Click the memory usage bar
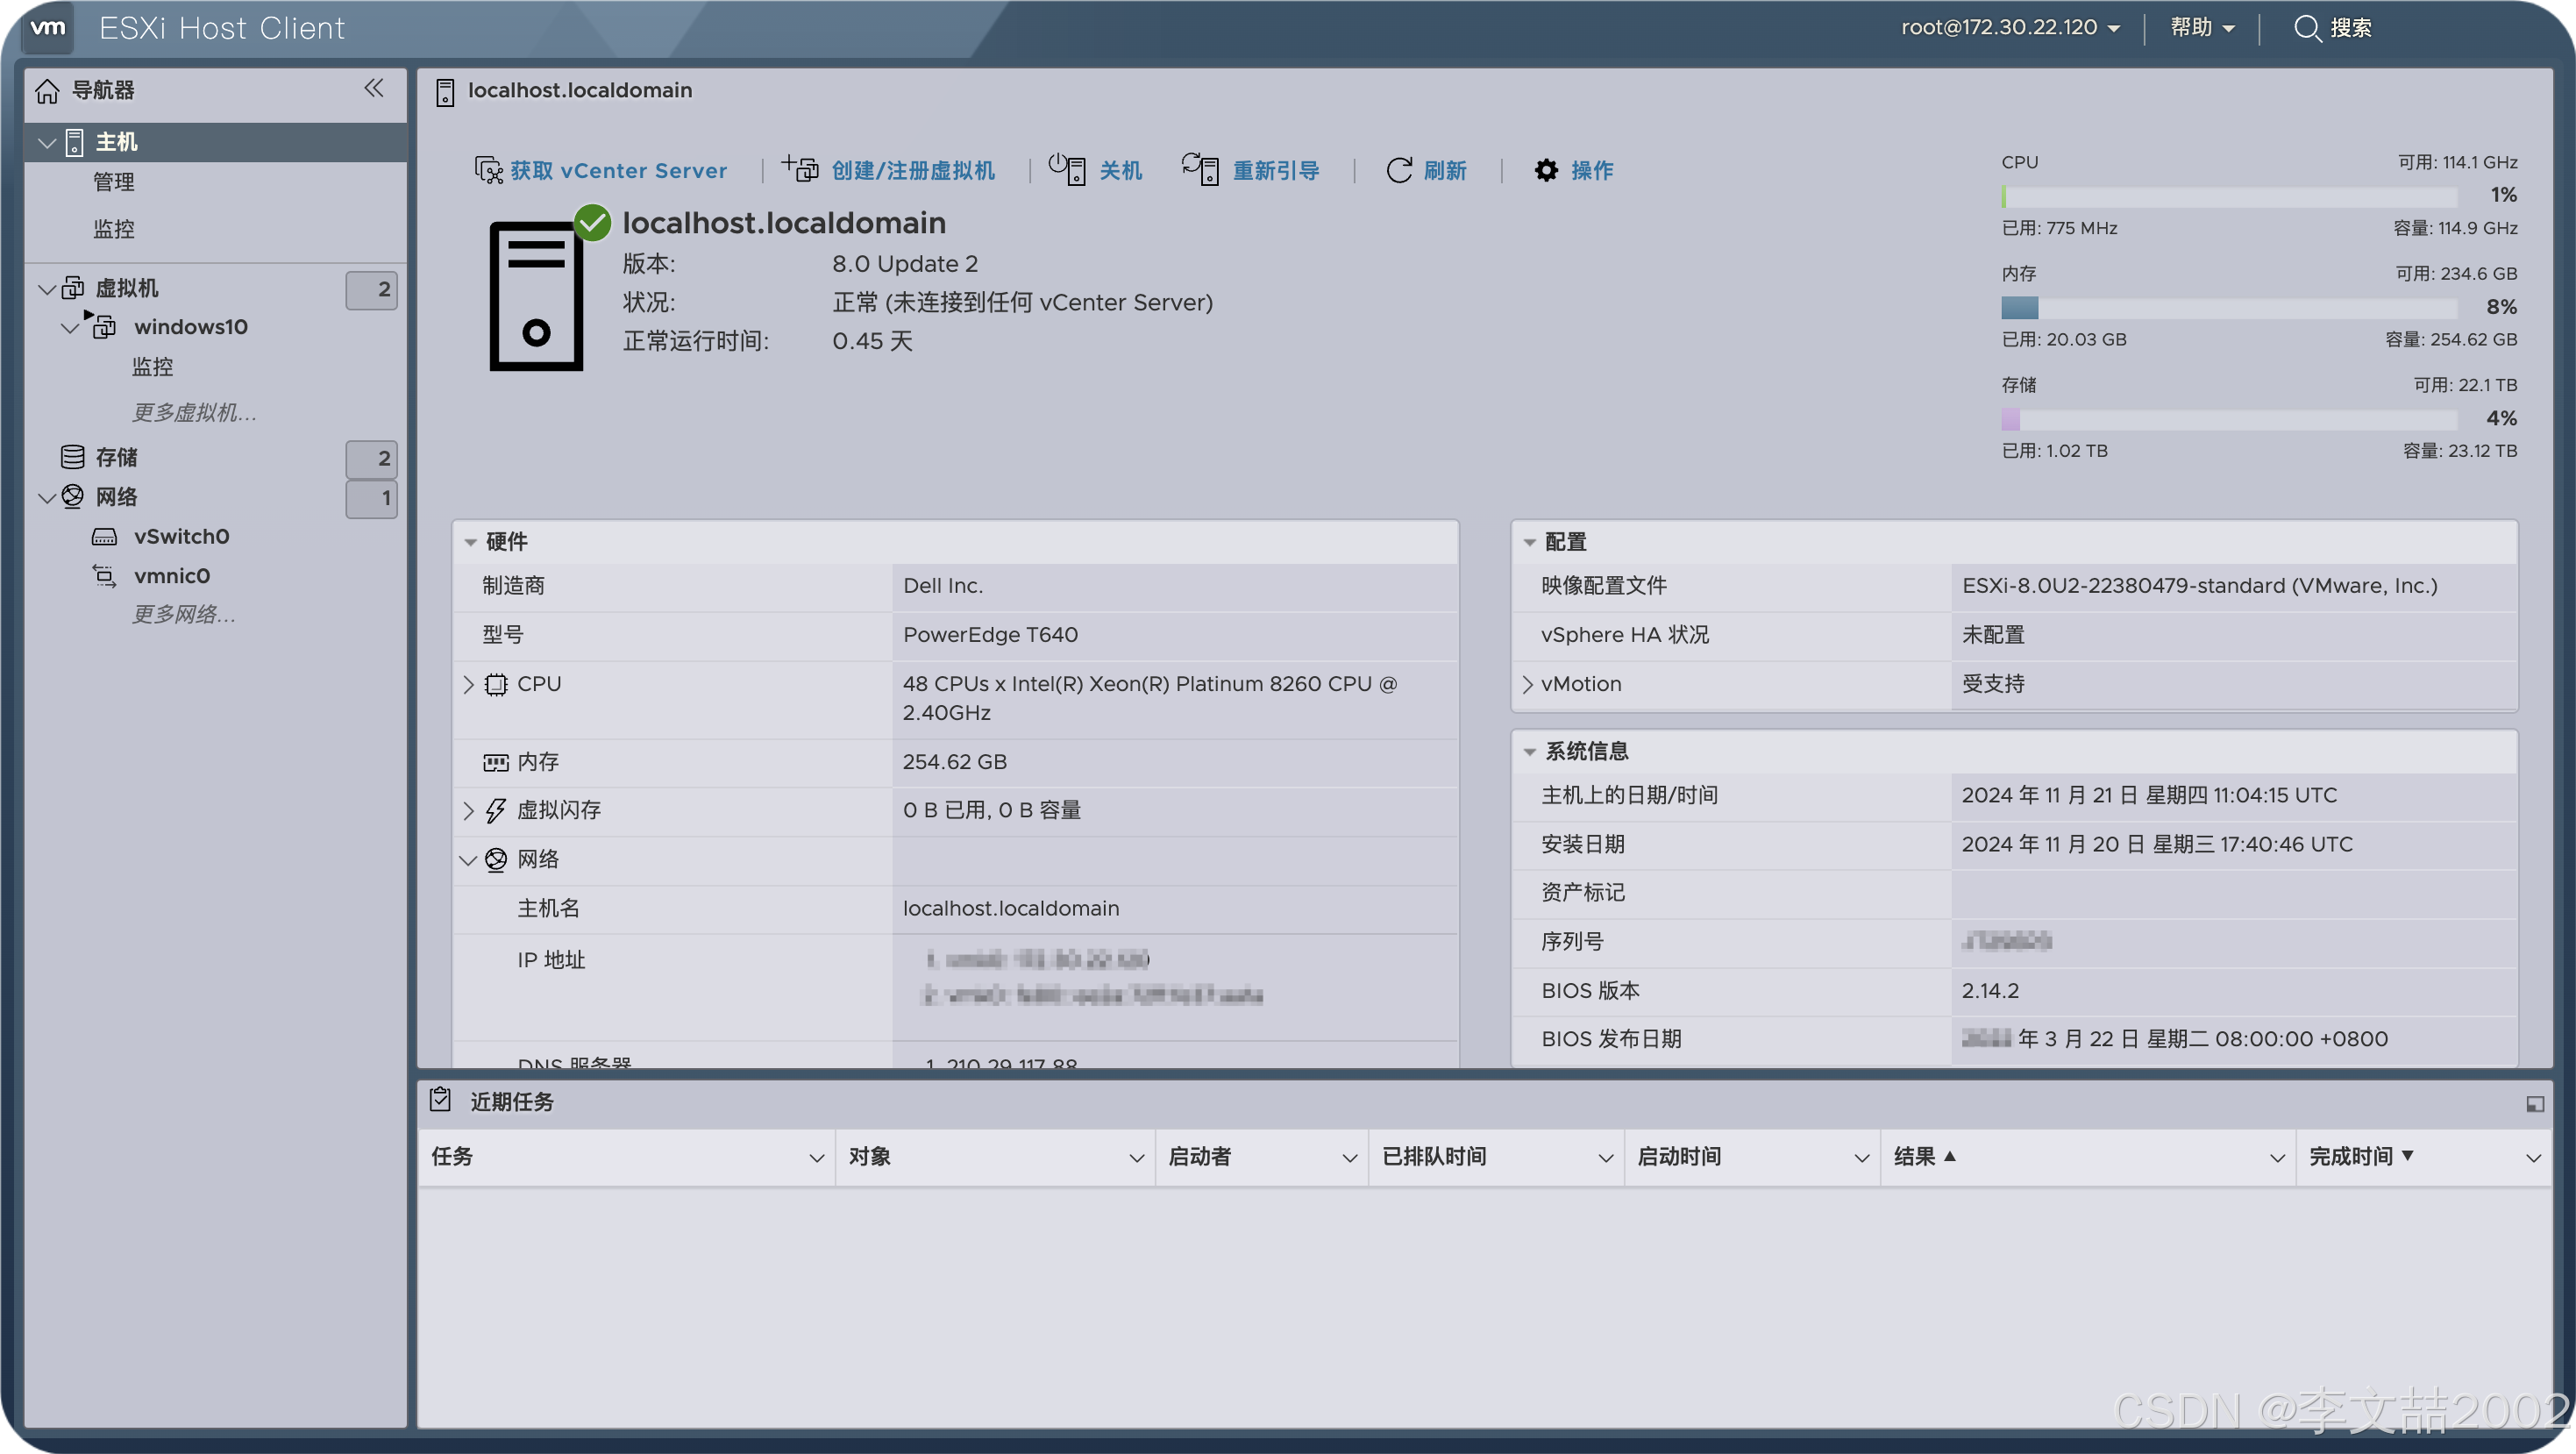 [2229, 308]
